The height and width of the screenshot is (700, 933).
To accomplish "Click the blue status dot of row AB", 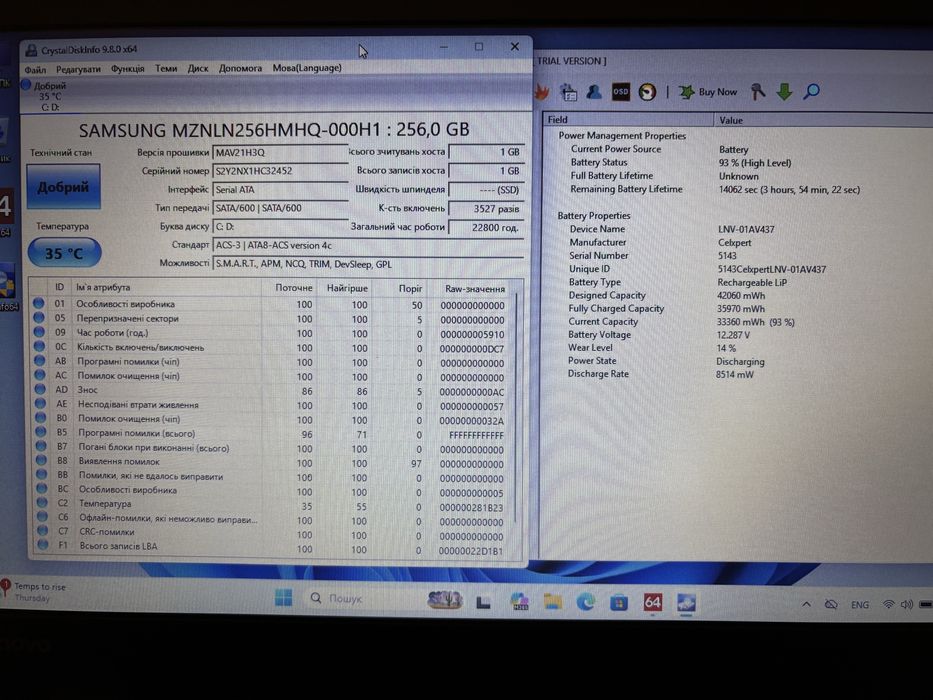I will tap(40, 361).
